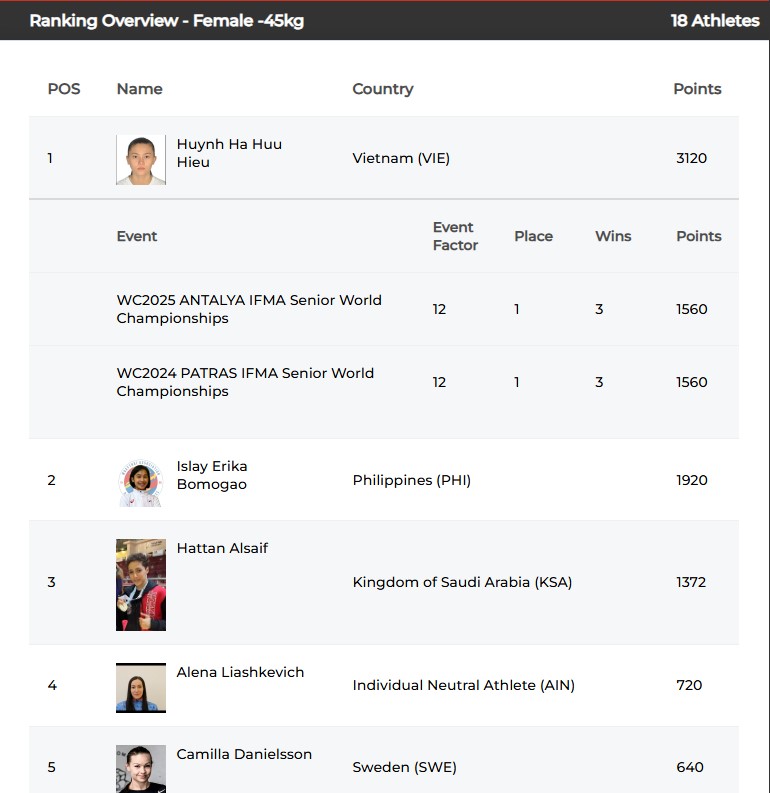Click the 18 Athletes count label
The height and width of the screenshot is (793, 770).
(715, 21)
